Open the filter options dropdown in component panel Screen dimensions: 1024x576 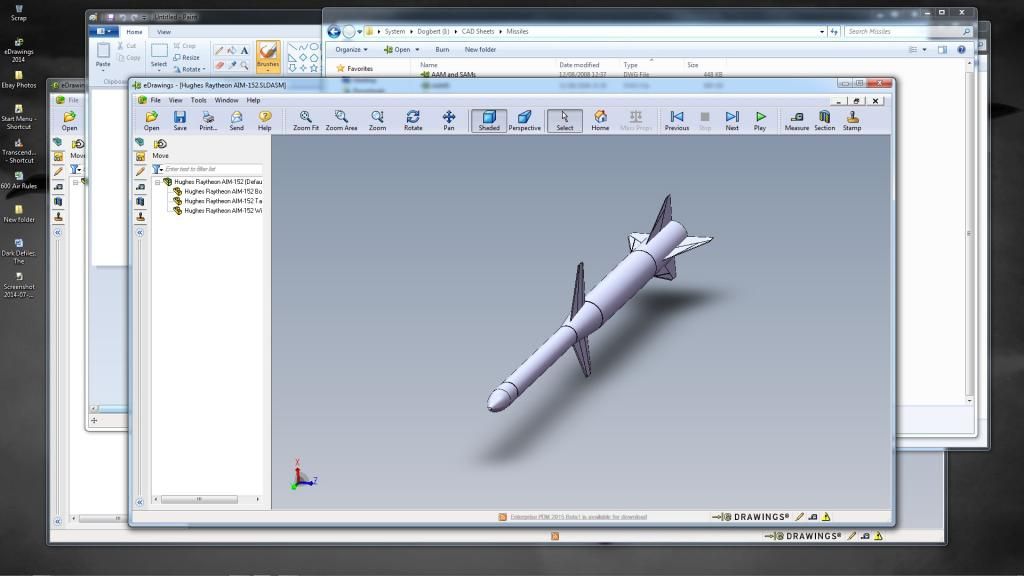coord(157,169)
